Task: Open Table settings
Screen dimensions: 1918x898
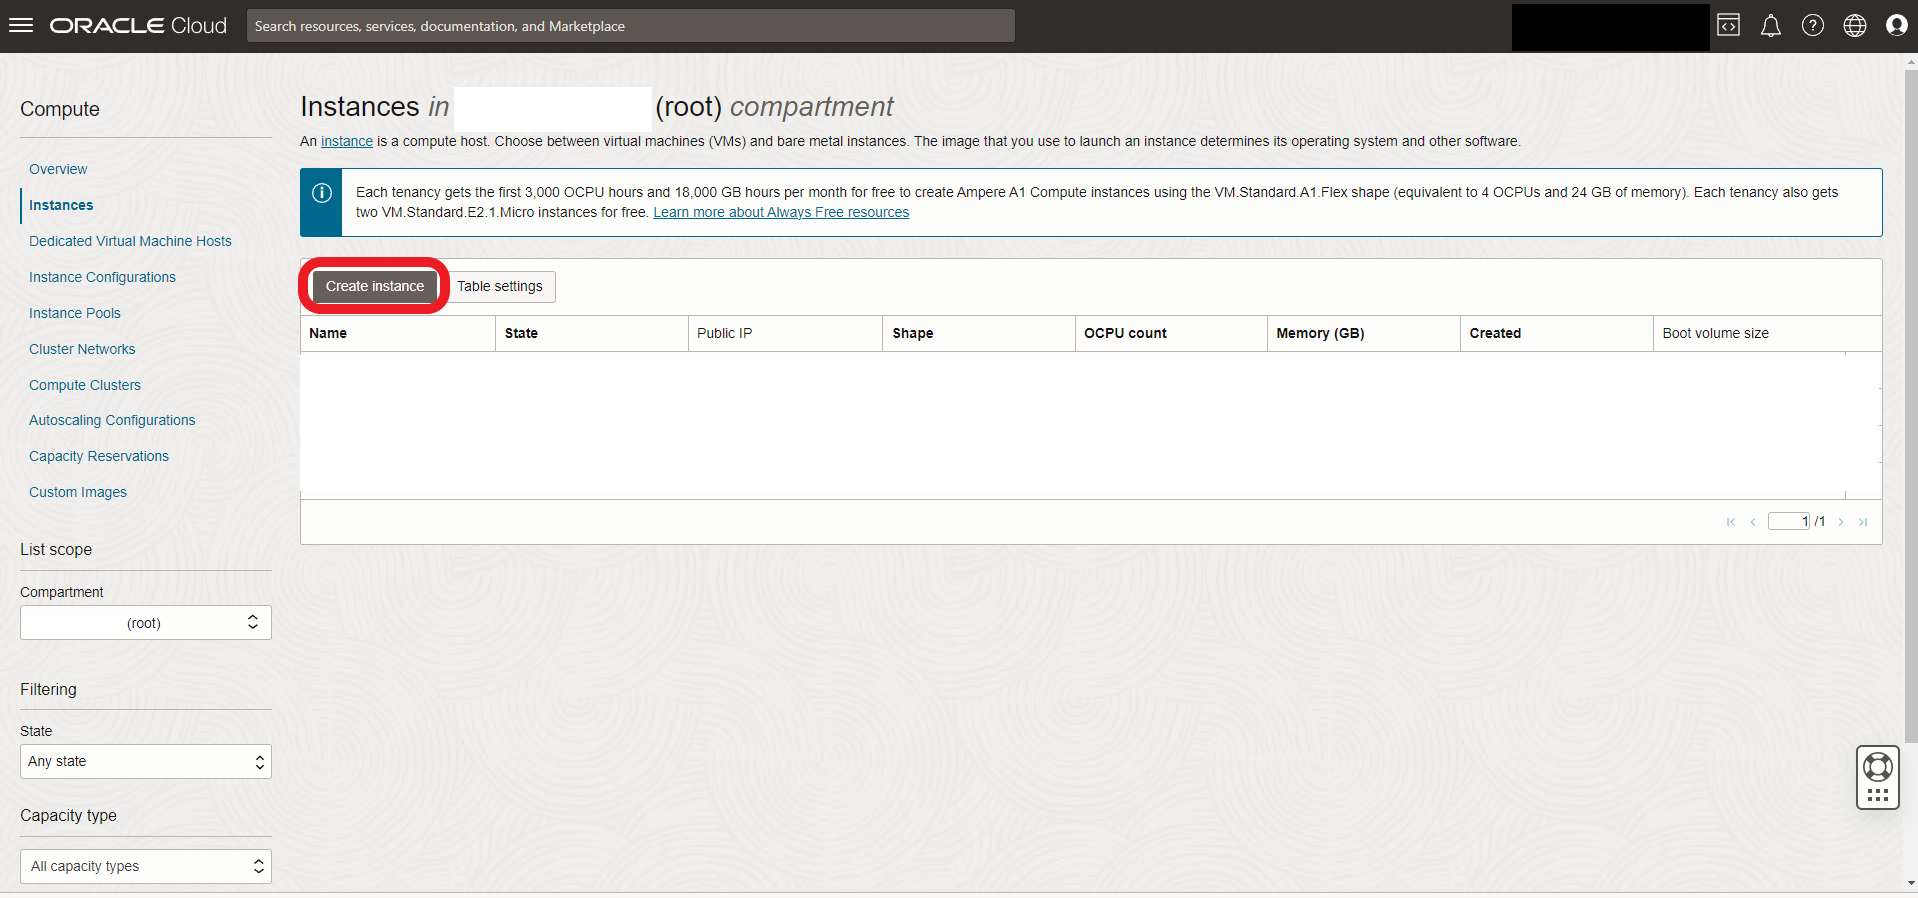Action: coord(500,287)
